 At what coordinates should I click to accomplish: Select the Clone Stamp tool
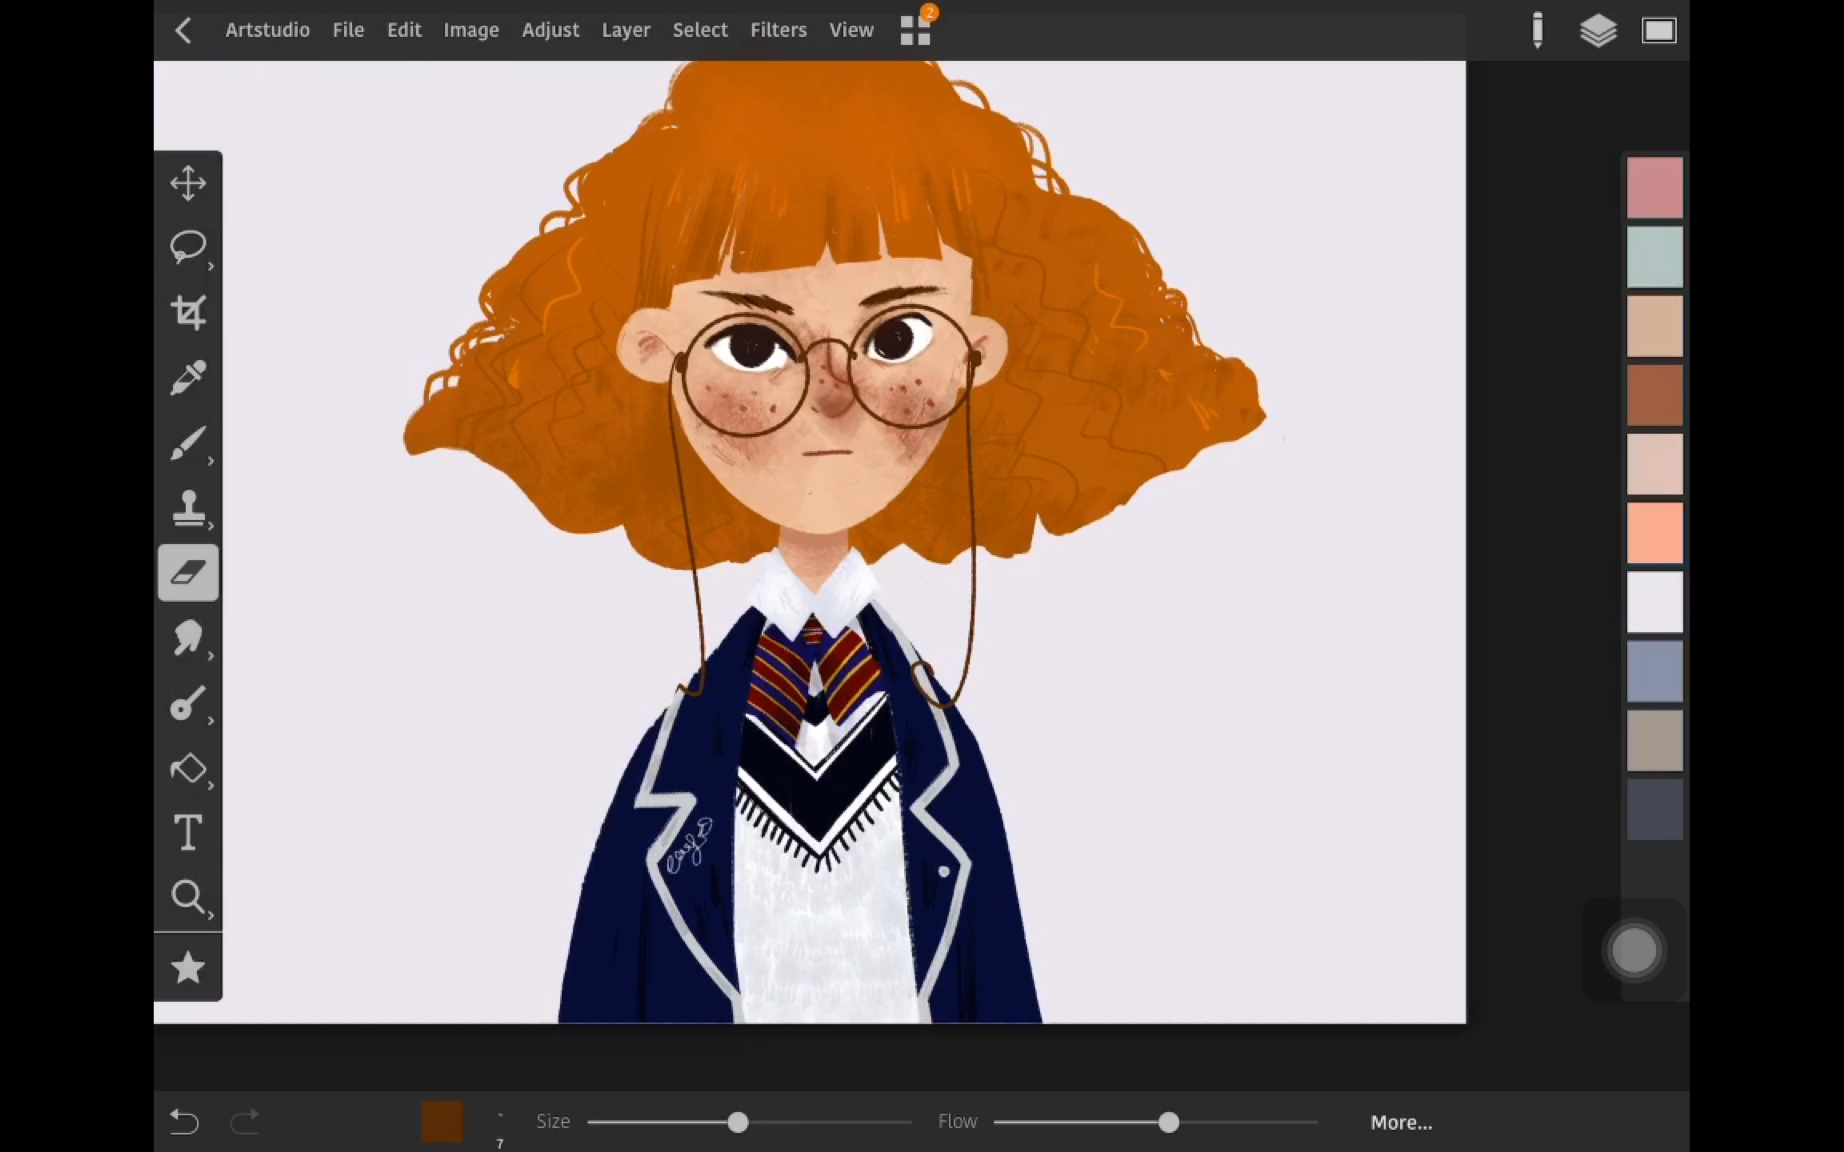(x=188, y=508)
